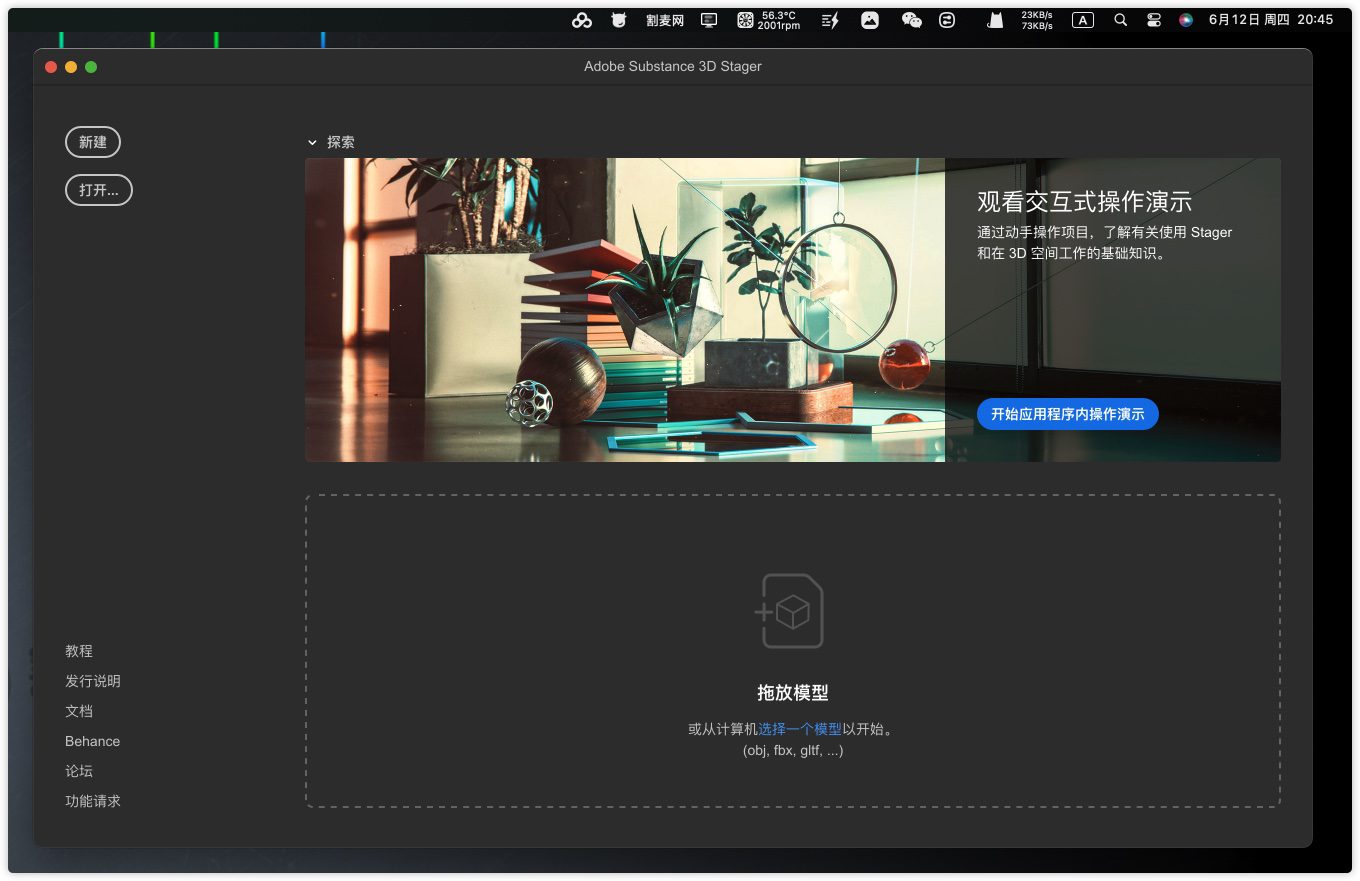This screenshot has width=1360, height=881.
Task: Click the (obj, fbx, gltf, ...) format text
Action: [x=793, y=750]
